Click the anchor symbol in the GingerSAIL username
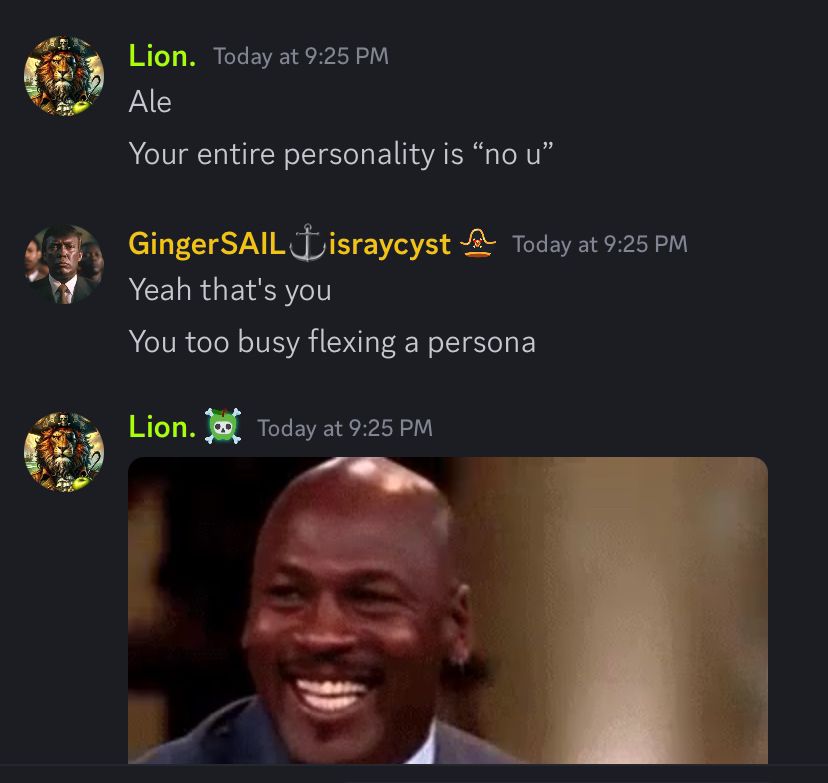828x783 pixels. click(307, 243)
